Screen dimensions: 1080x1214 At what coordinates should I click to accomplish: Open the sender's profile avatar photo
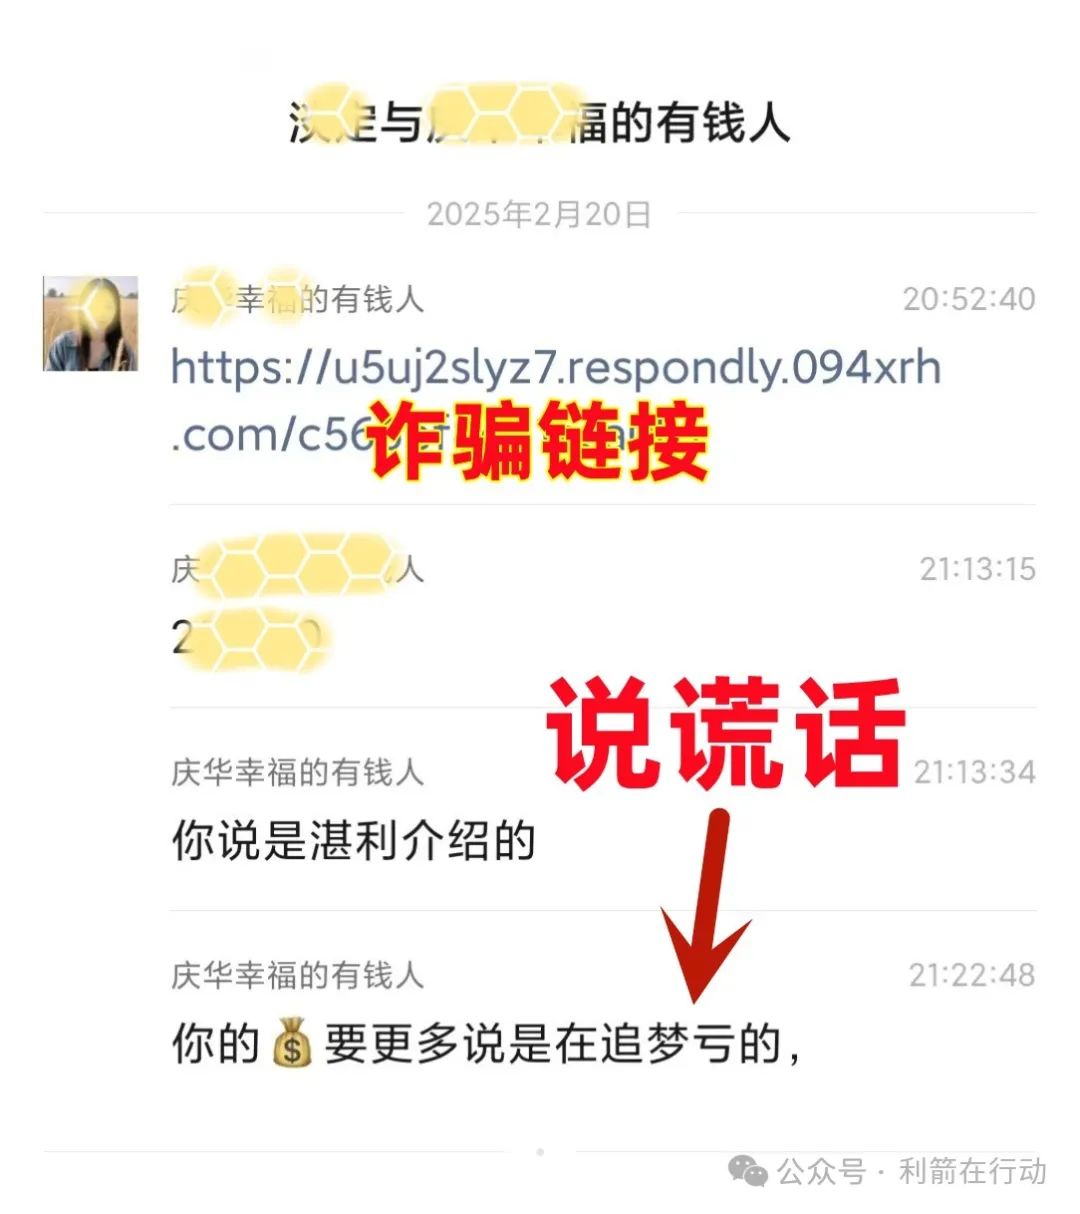(90, 323)
